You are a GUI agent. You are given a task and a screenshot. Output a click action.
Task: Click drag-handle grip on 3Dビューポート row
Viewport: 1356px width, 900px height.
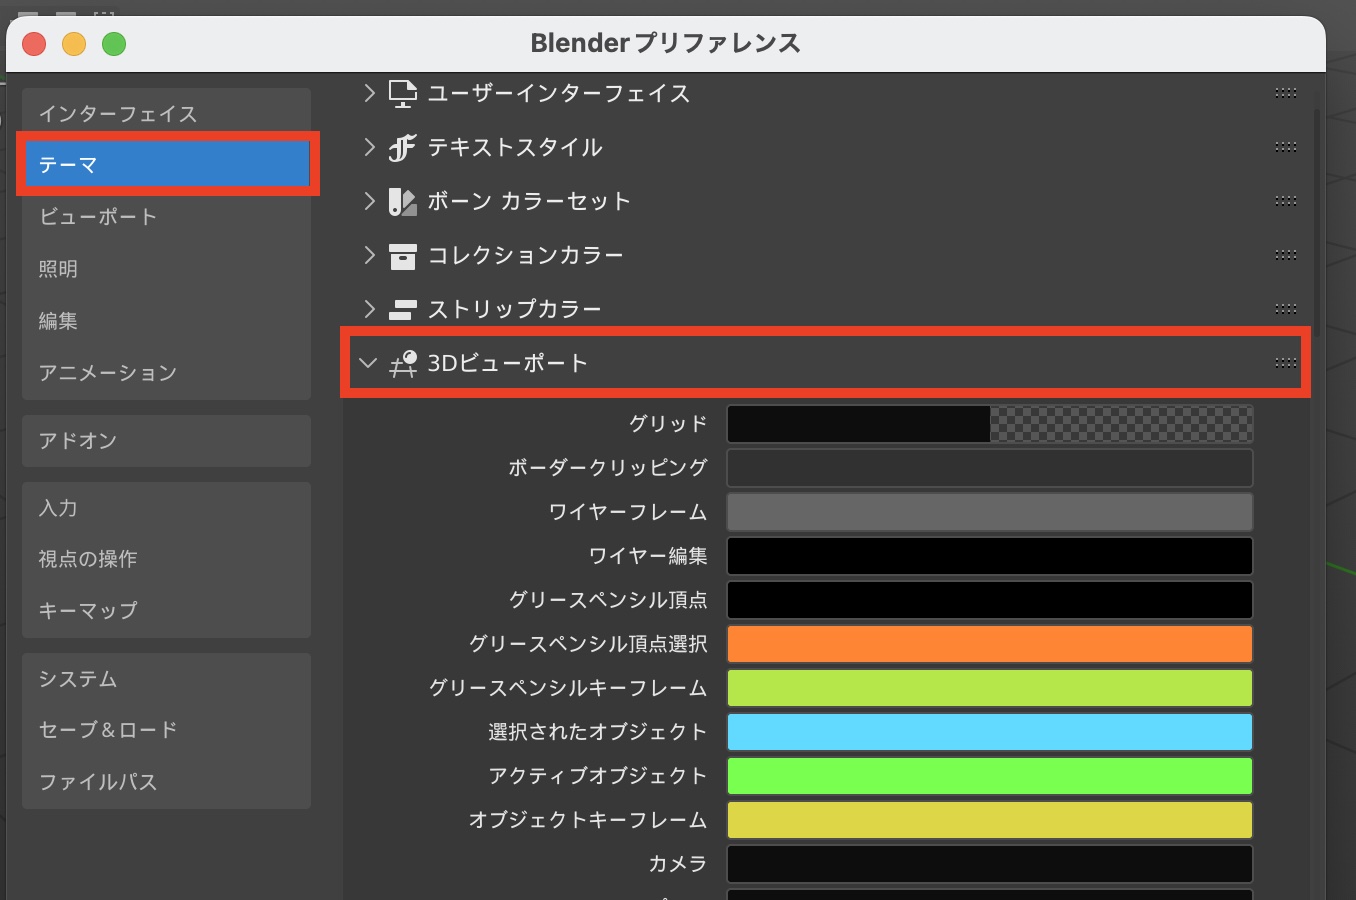coord(1285,363)
